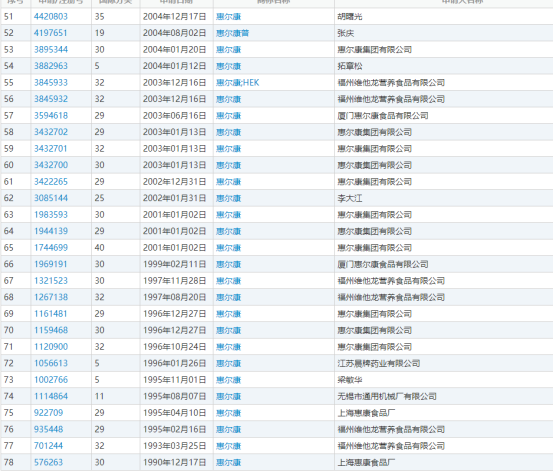This screenshot has width=554, height=474.
Task: Select date 2004年08月02日
Action: (175, 33)
